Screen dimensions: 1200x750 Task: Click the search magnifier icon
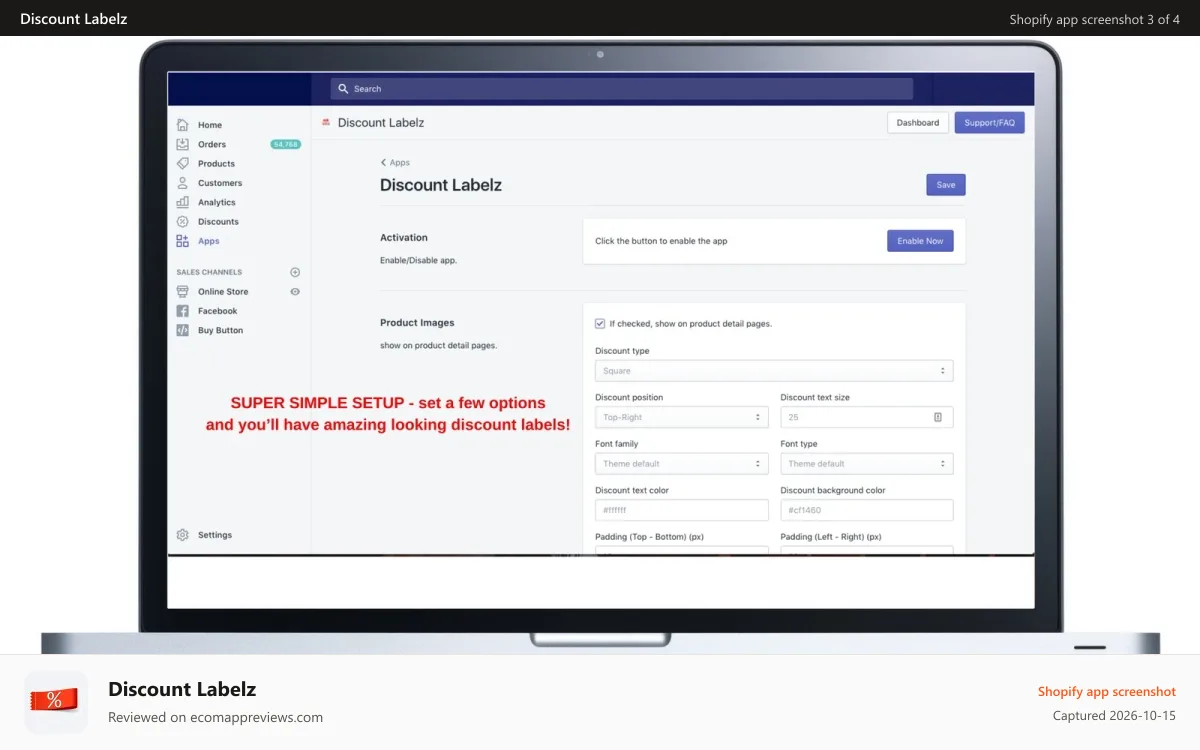pyautogui.click(x=343, y=89)
